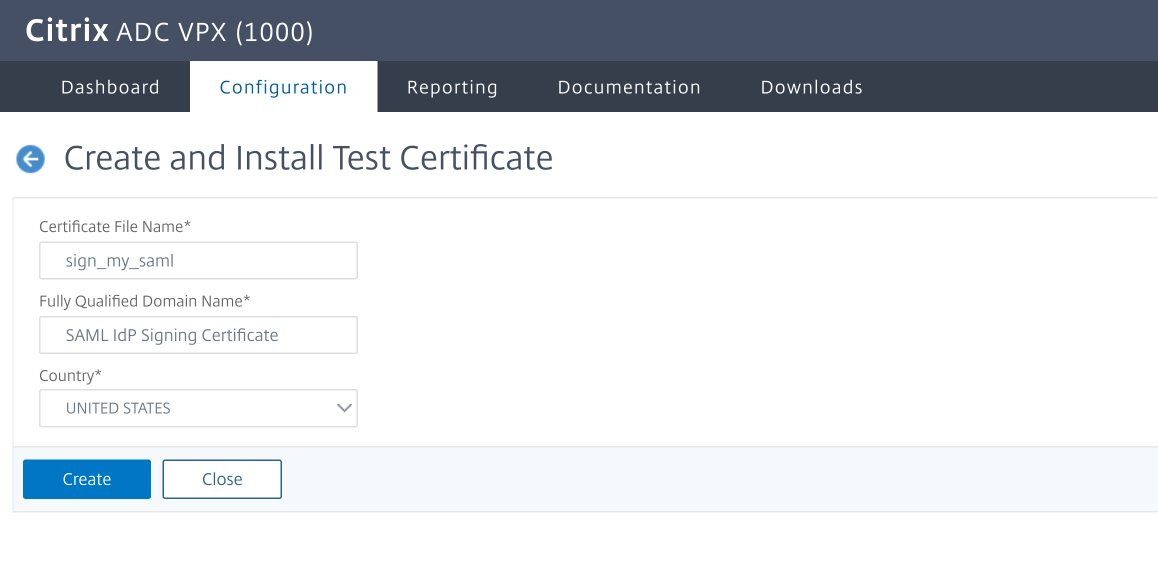
Task: Click the 'Fully Qualified Domain Name*' label
Action: (x=145, y=300)
